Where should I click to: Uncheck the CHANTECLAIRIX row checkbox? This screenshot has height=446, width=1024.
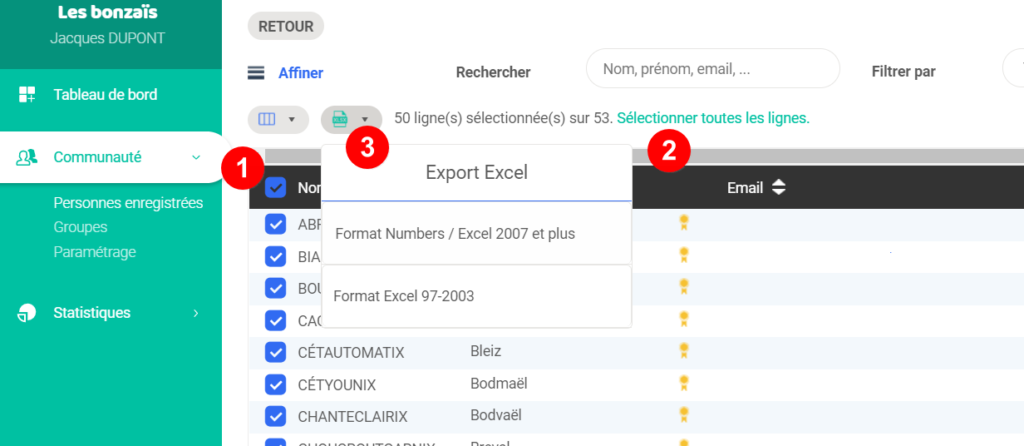(x=276, y=416)
